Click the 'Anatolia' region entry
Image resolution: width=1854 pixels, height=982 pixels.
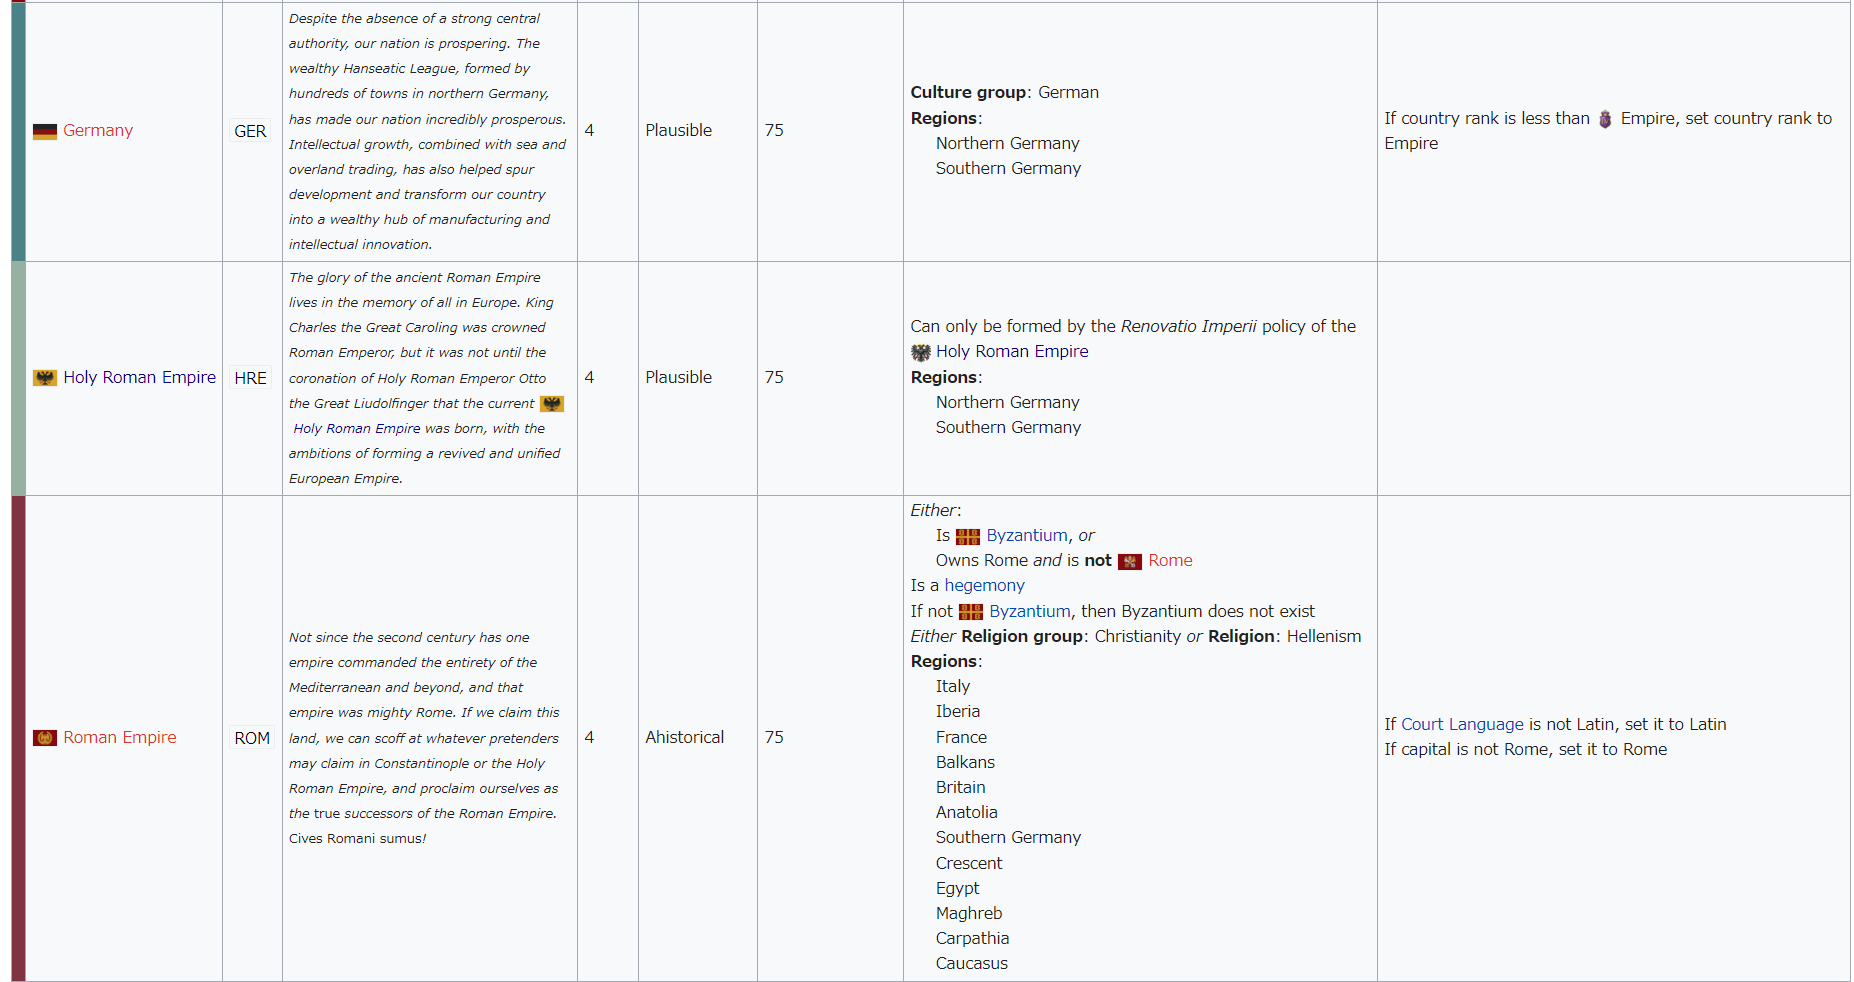[967, 812]
